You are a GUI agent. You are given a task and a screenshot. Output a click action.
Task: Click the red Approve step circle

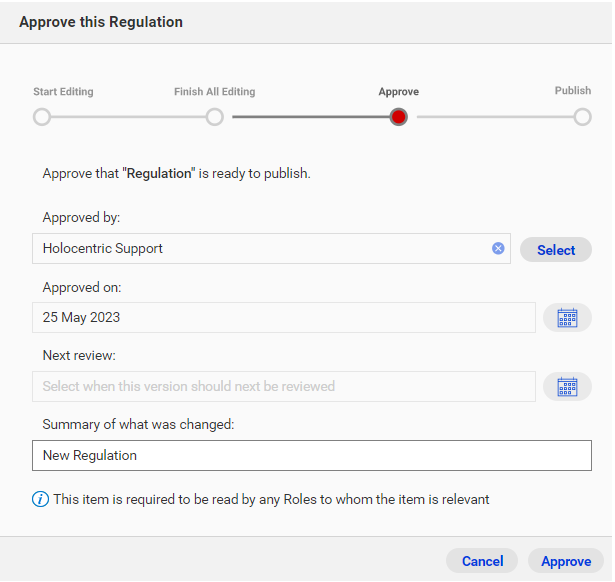pos(398,117)
